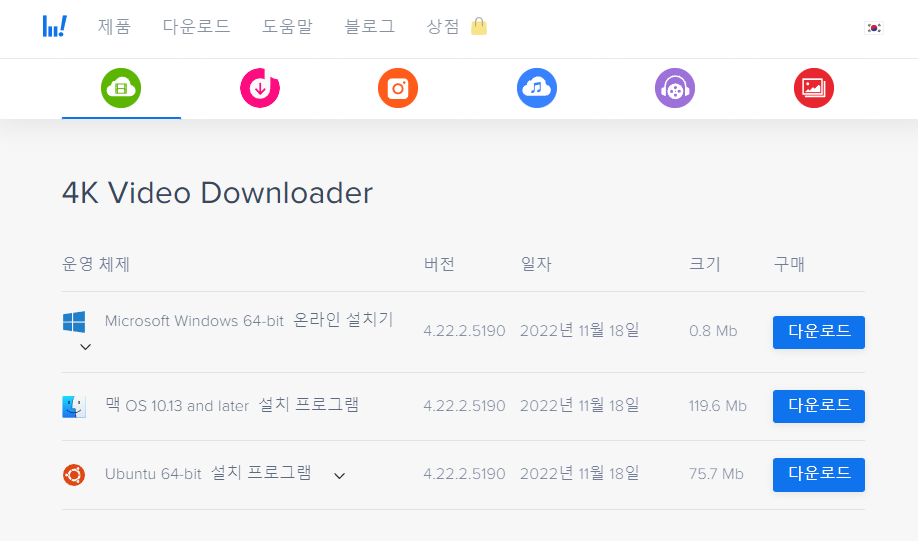Viewport: 918px width, 541px height.
Task: Click the 4K Video Downloader heading
Action: 217,193
